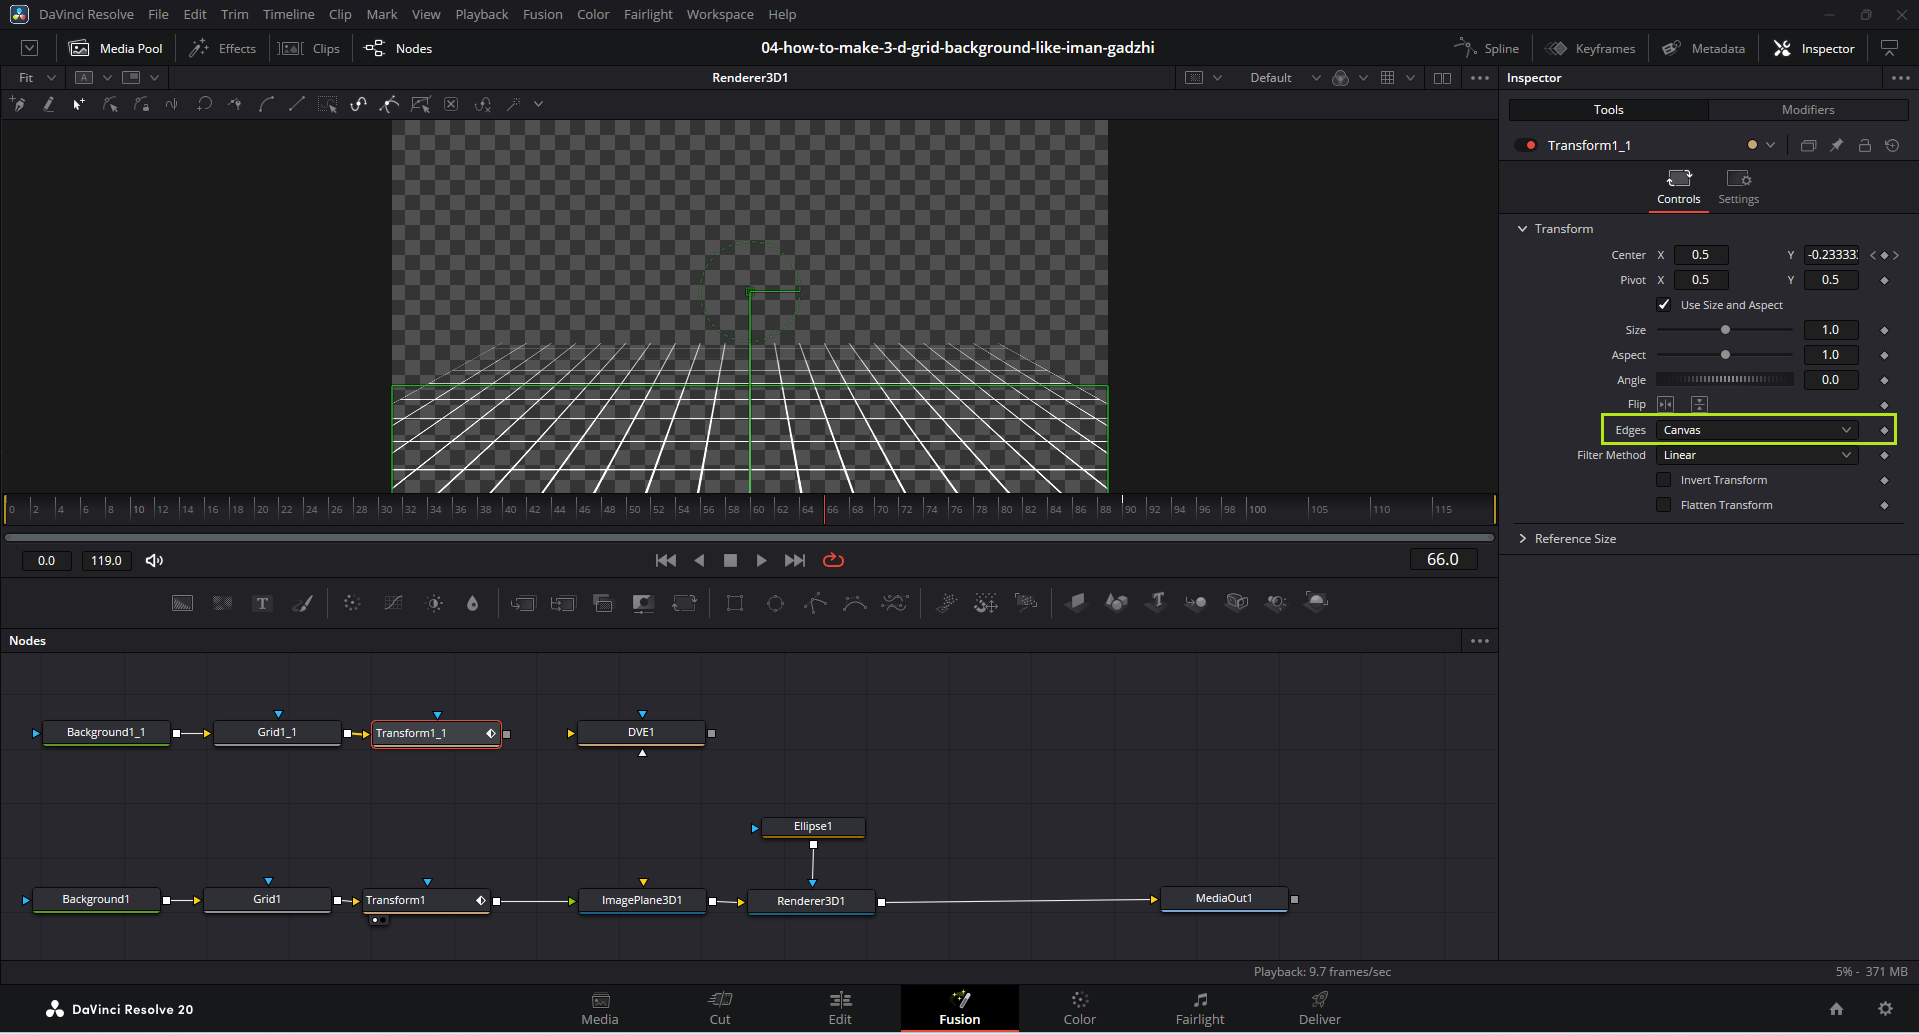The height and width of the screenshot is (1034, 1919).
Task: Open the Media Pool panel
Action: click(x=116, y=48)
